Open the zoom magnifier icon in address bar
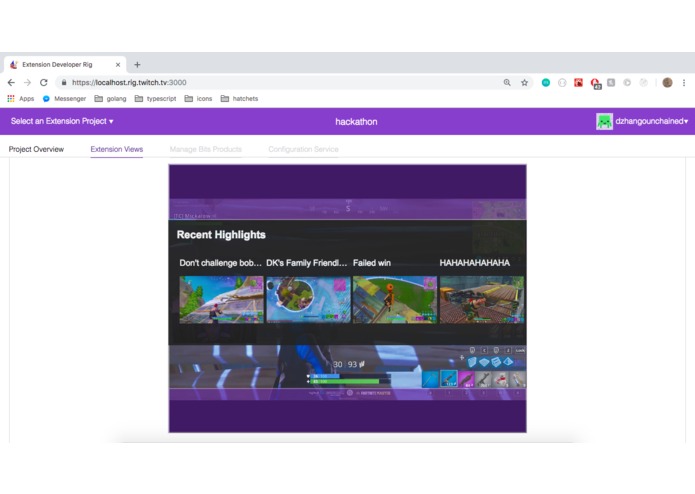 pos(507,82)
